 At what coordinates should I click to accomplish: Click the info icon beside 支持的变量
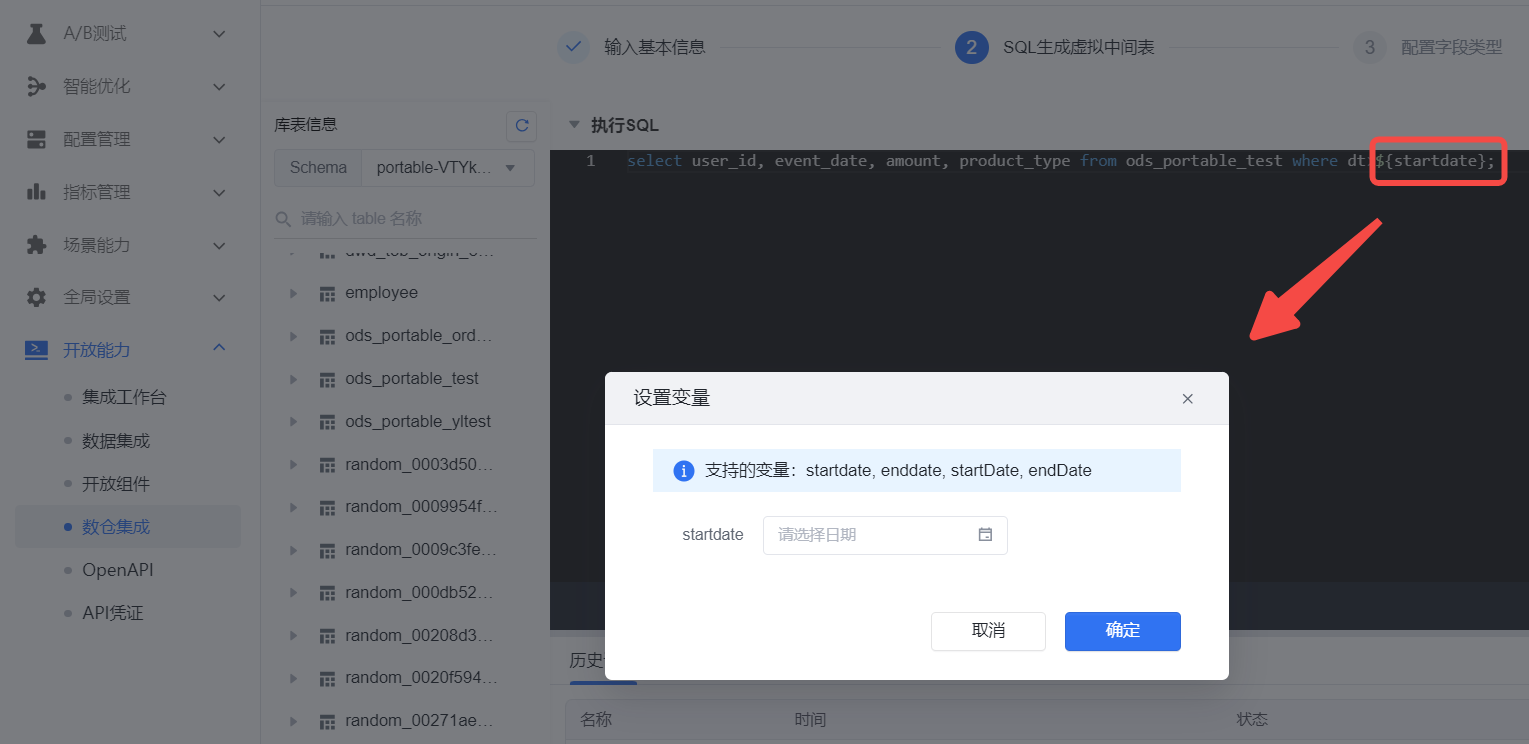(x=684, y=470)
